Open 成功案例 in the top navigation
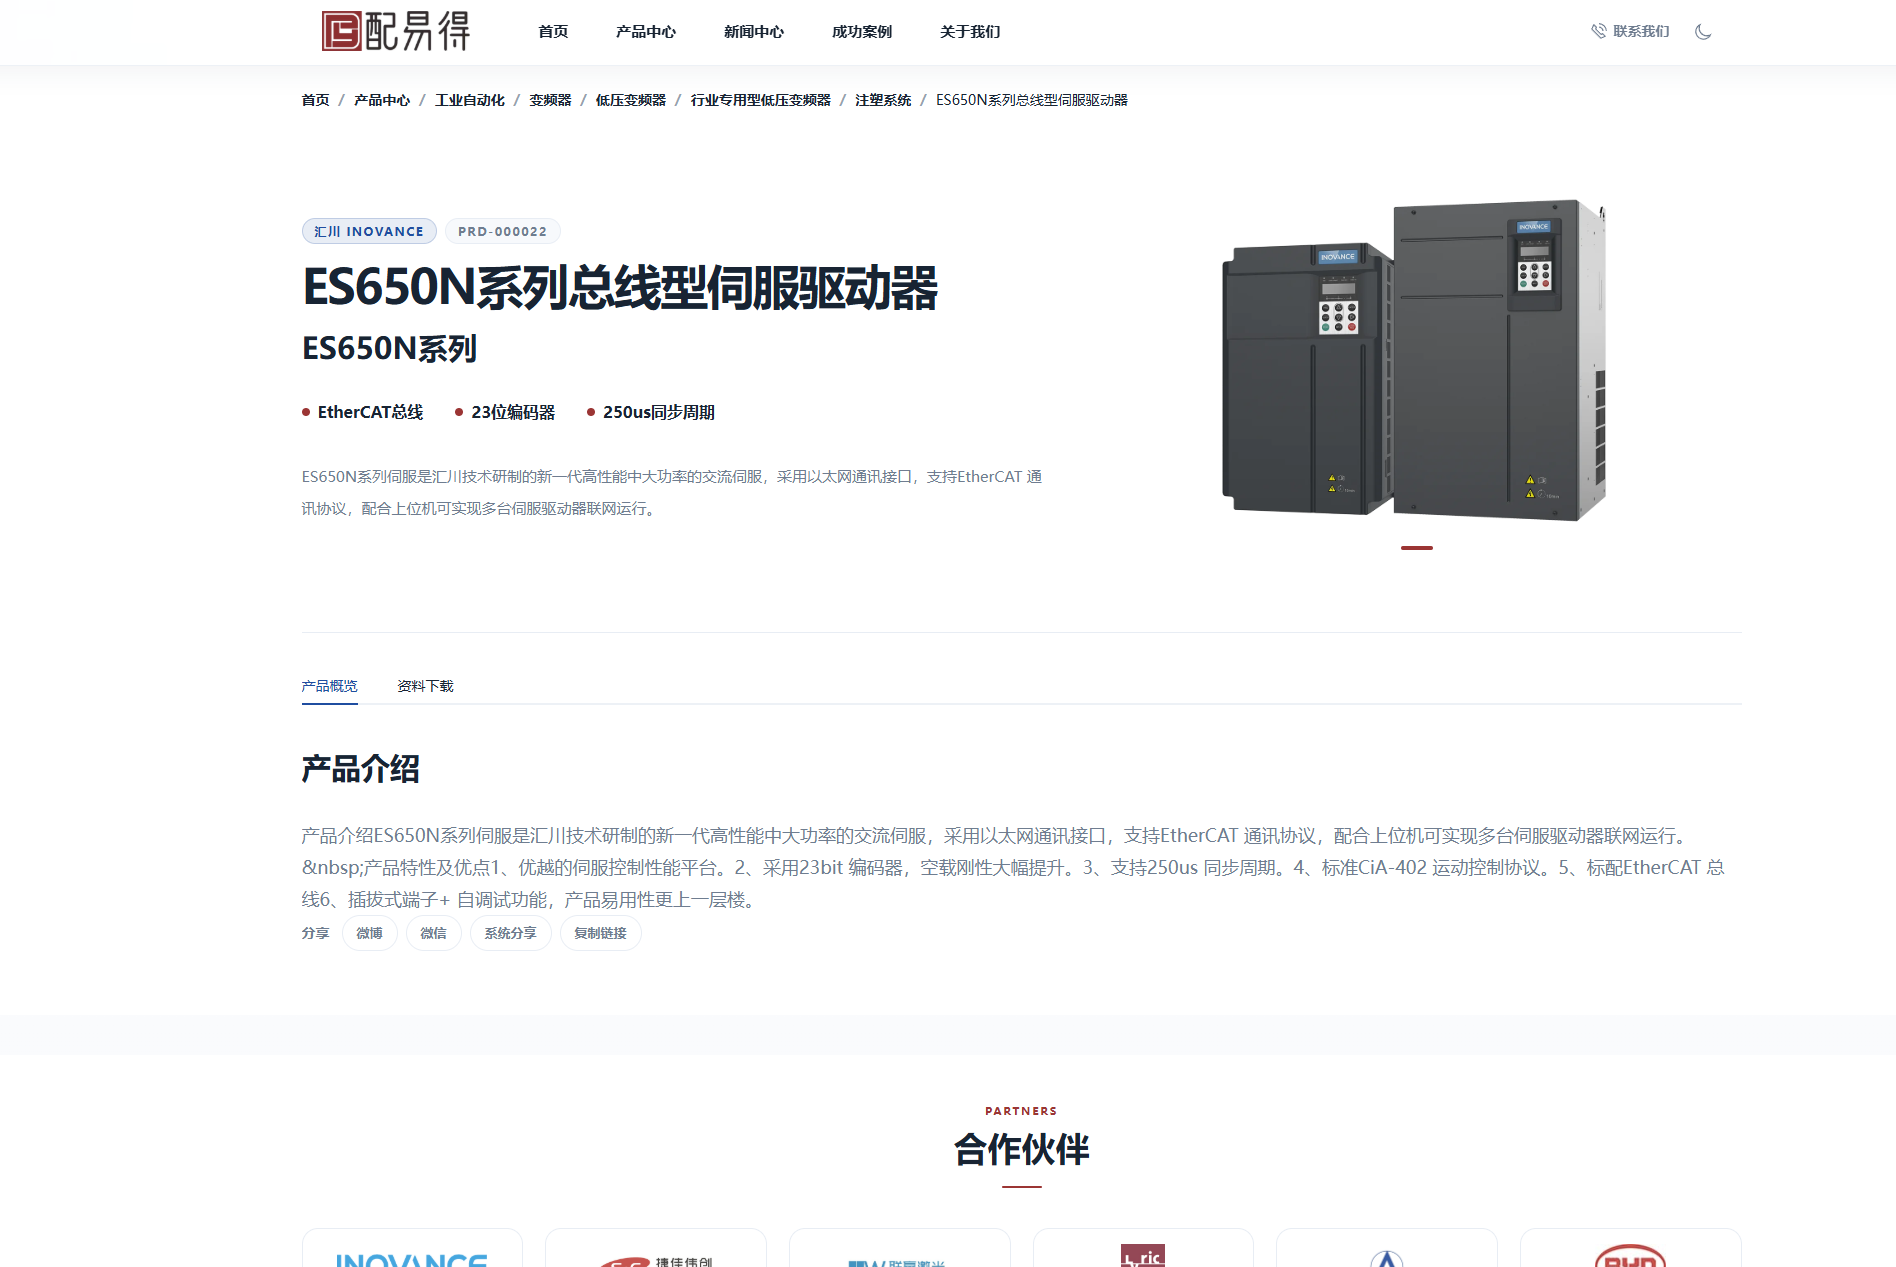Image resolution: width=1896 pixels, height=1267 pixels. click(x=862, y=32)
